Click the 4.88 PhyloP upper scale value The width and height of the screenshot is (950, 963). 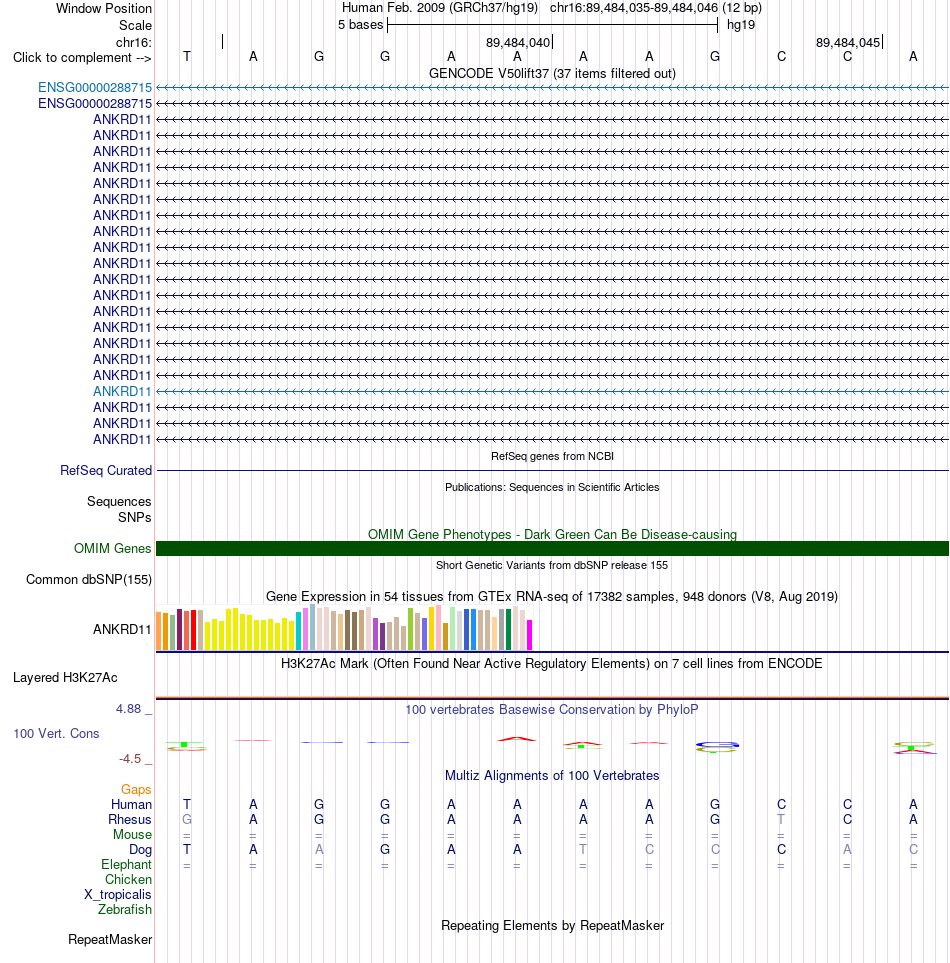pyautogui.click(x=128, y=709)
